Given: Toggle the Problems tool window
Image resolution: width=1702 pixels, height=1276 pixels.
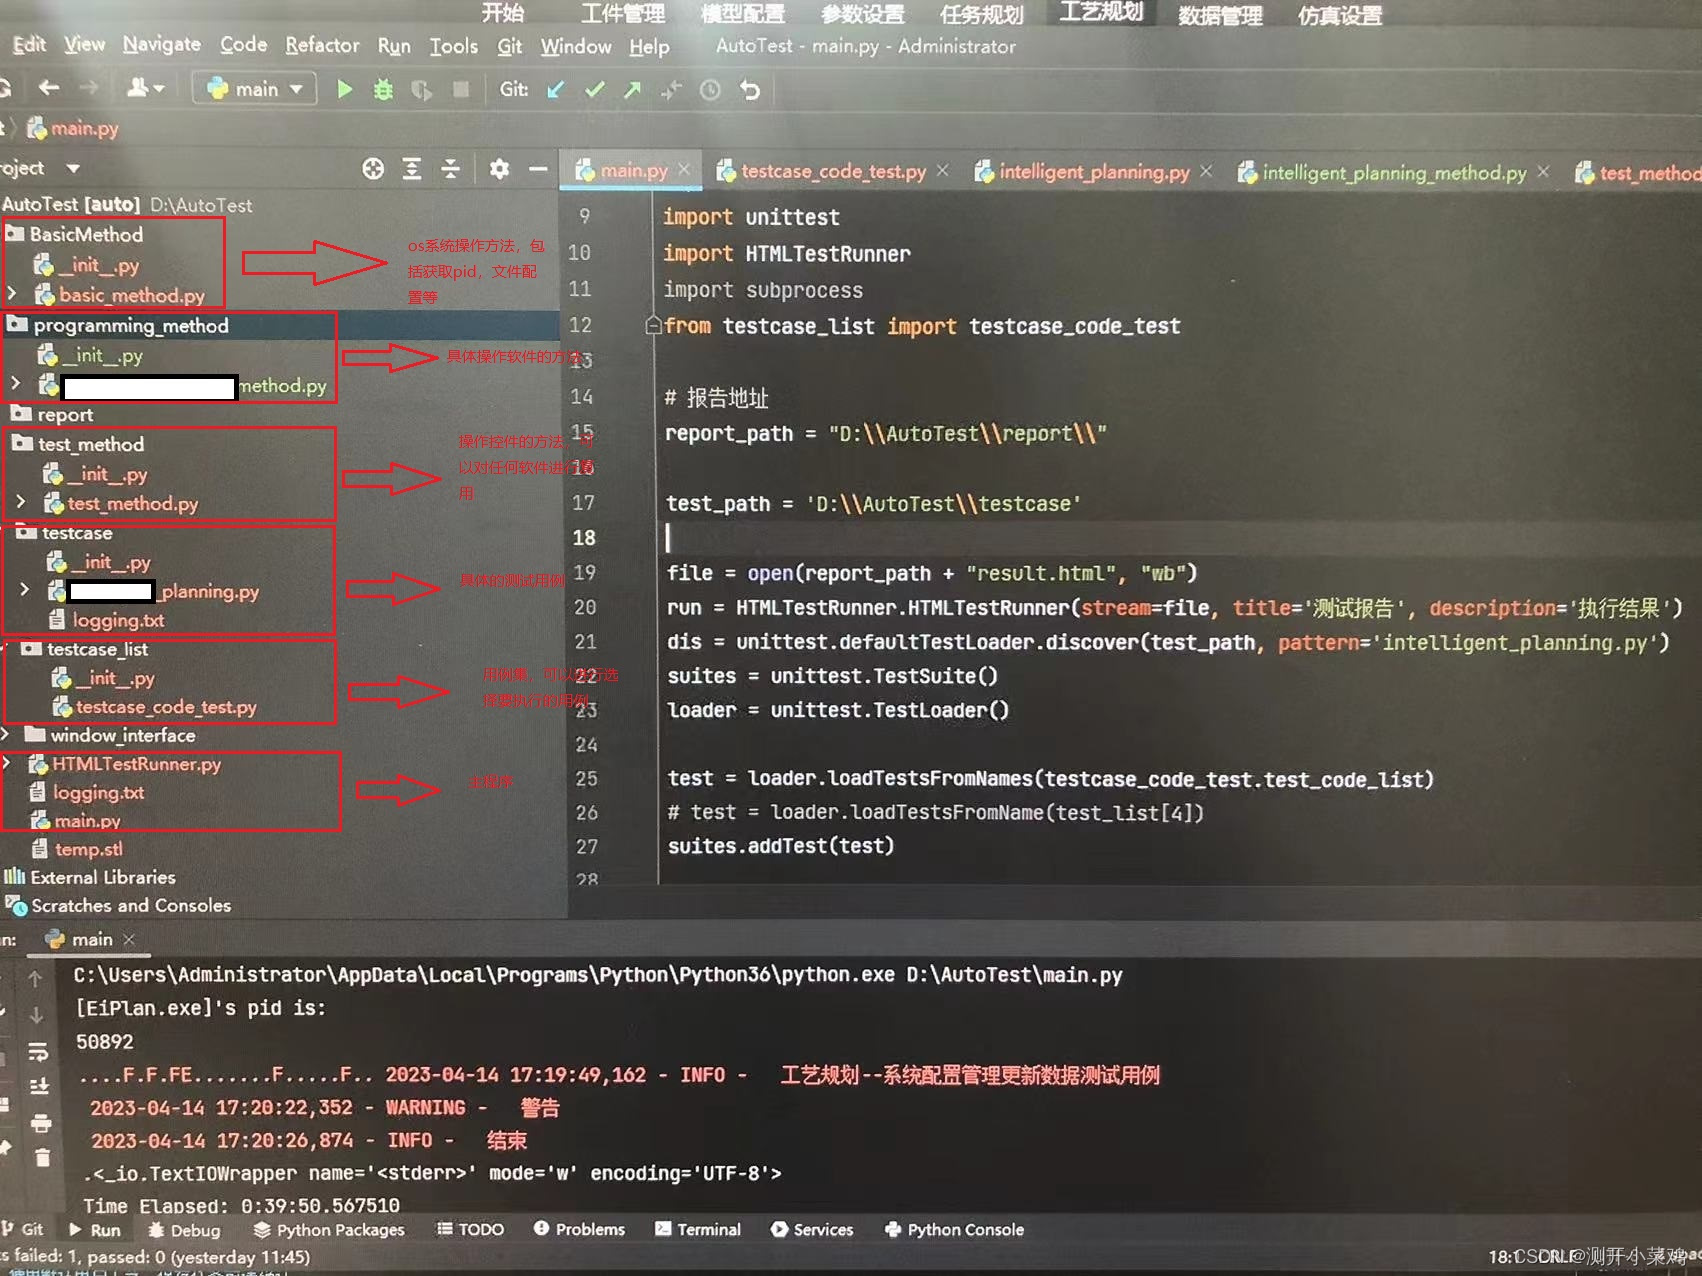Looking at the screenshot, I should click(579, 1229).
